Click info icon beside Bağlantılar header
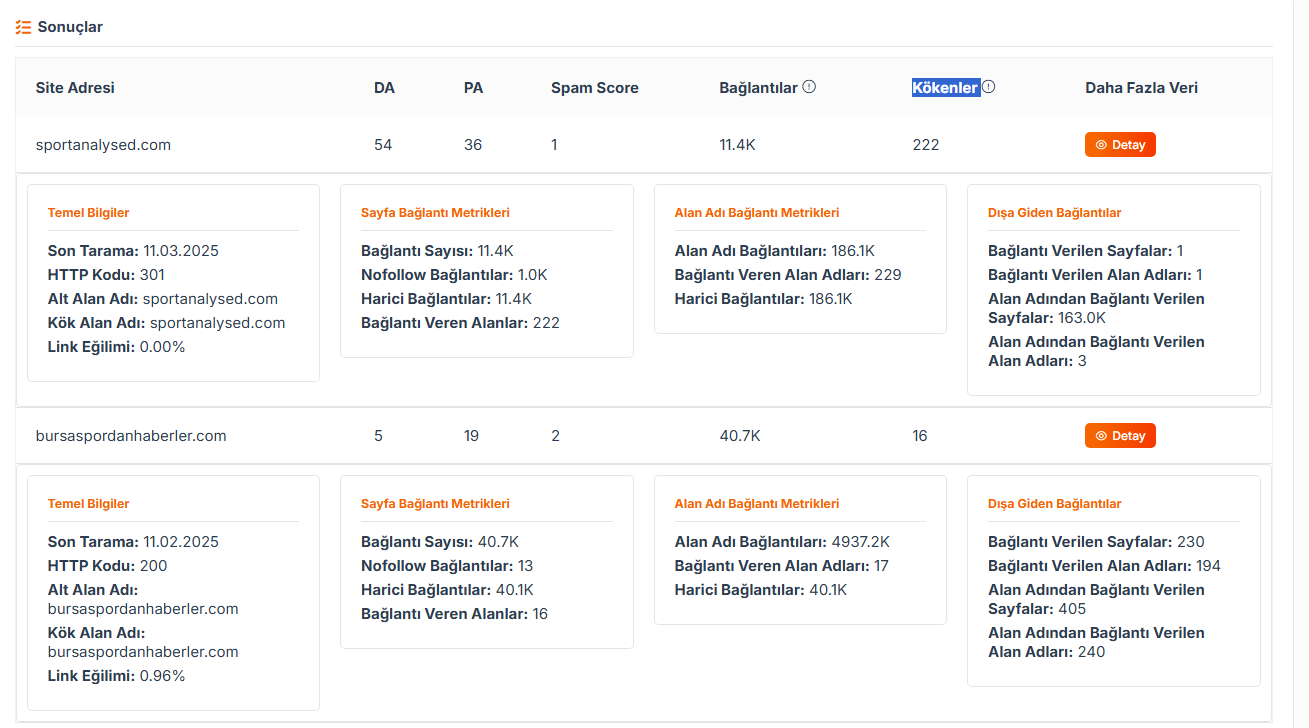The image size is (1309, 728). tap(809, 87)
